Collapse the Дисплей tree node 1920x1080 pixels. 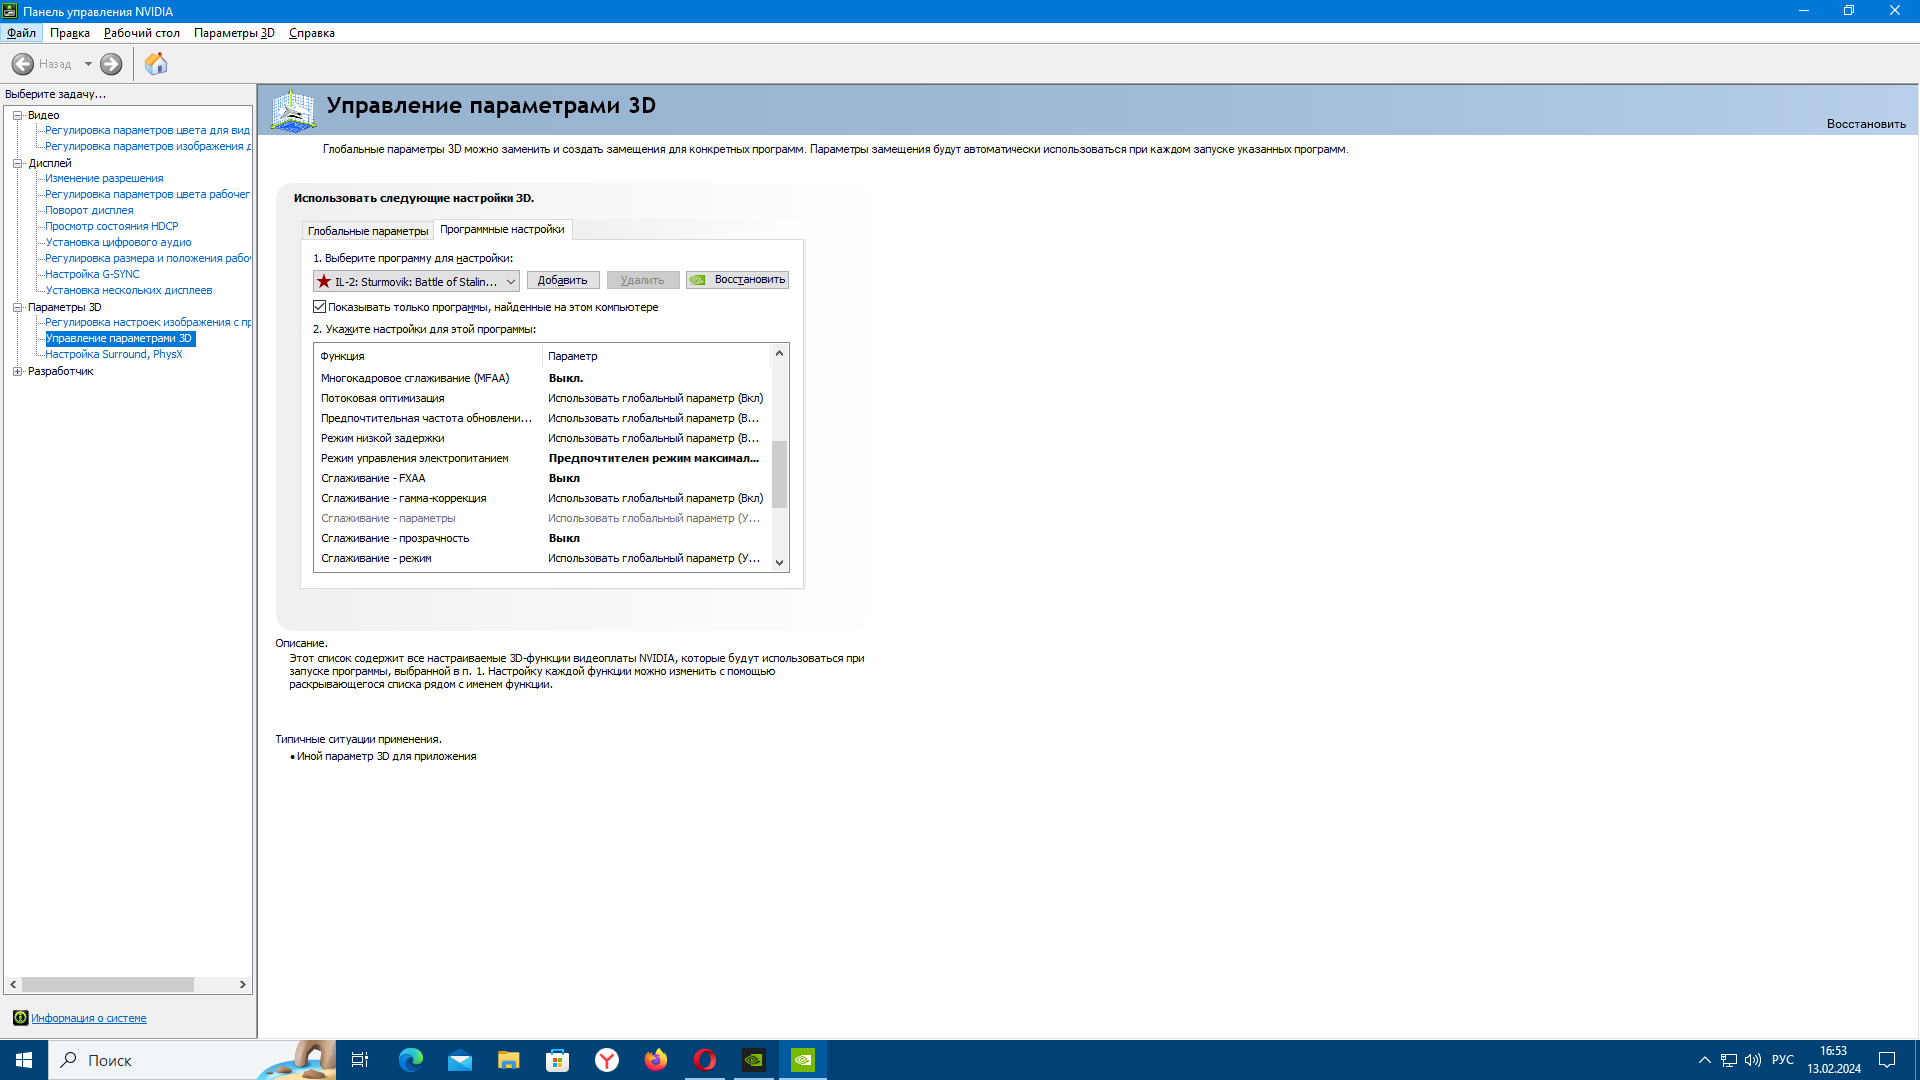pyautogui.click(x=17, y=163)
